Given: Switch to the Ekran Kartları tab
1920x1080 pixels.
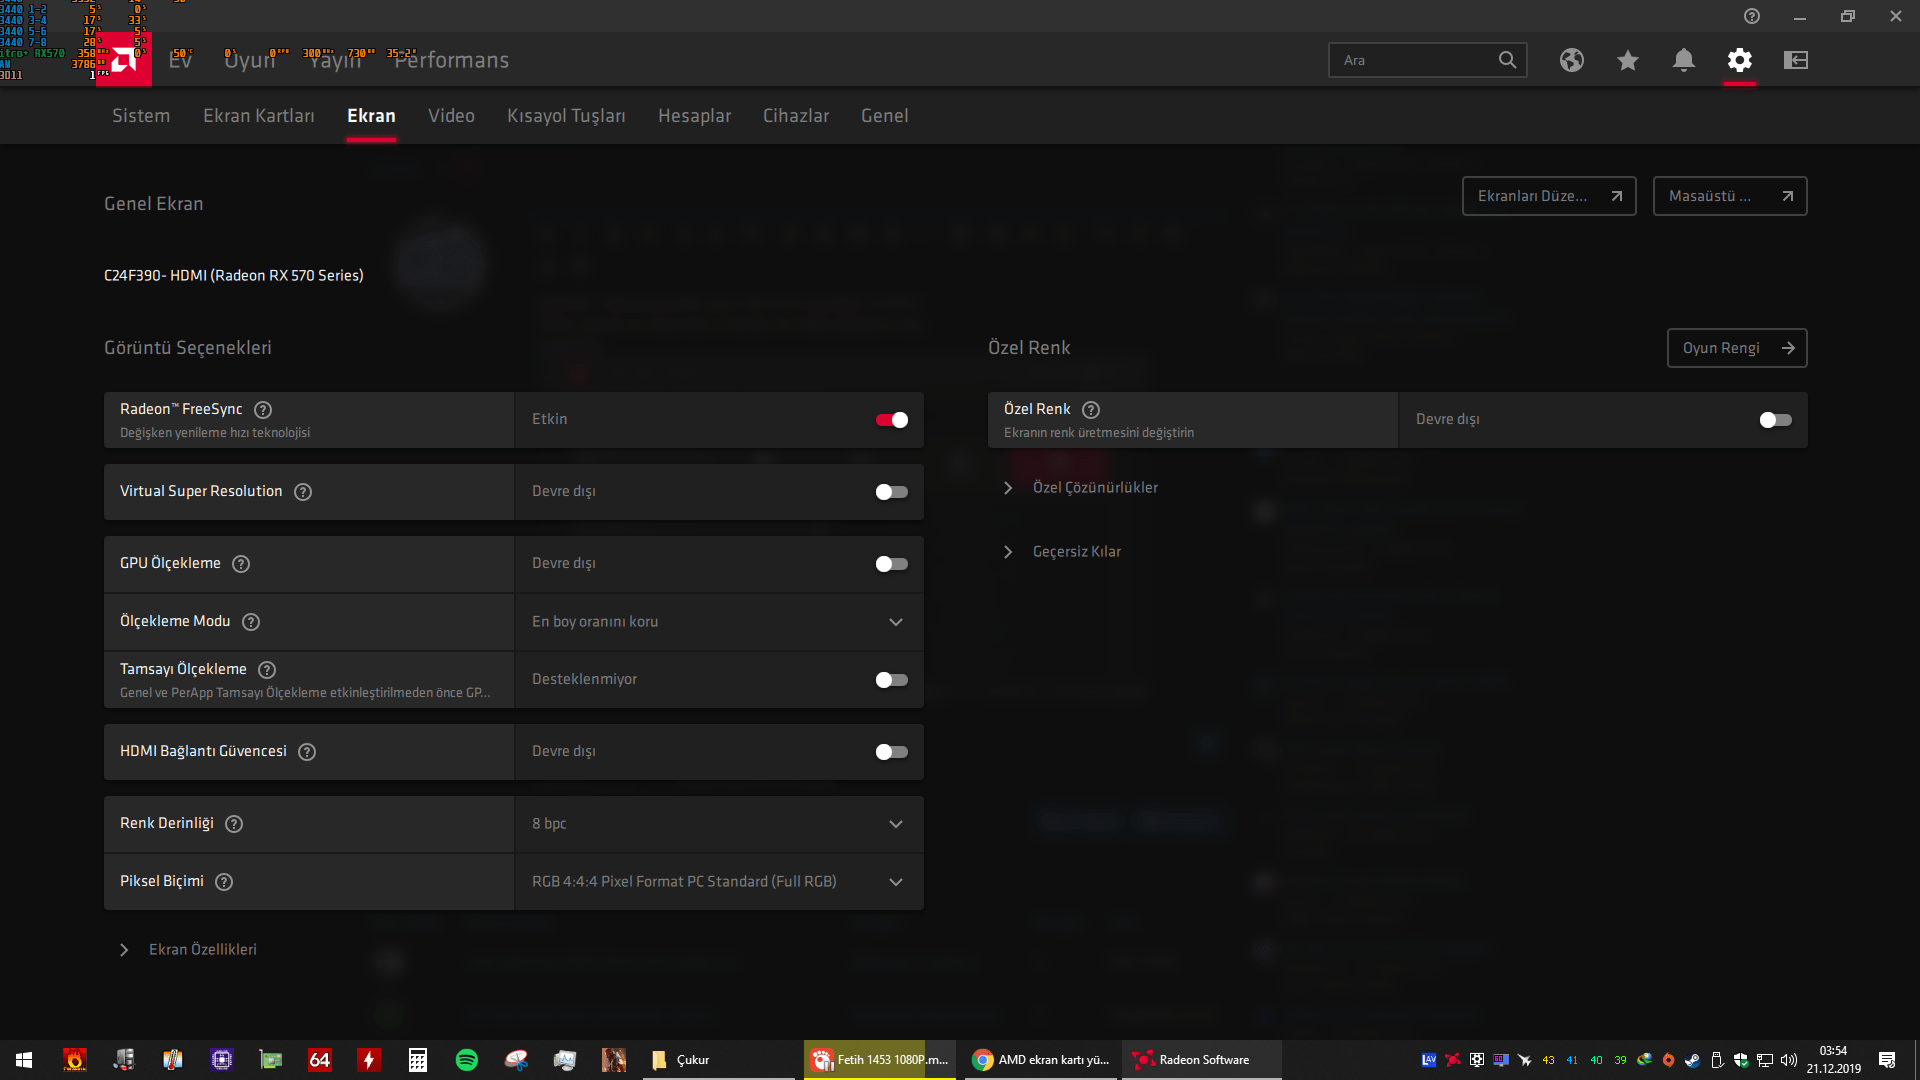Looking at the screenshot, I should tap(258, 116).
